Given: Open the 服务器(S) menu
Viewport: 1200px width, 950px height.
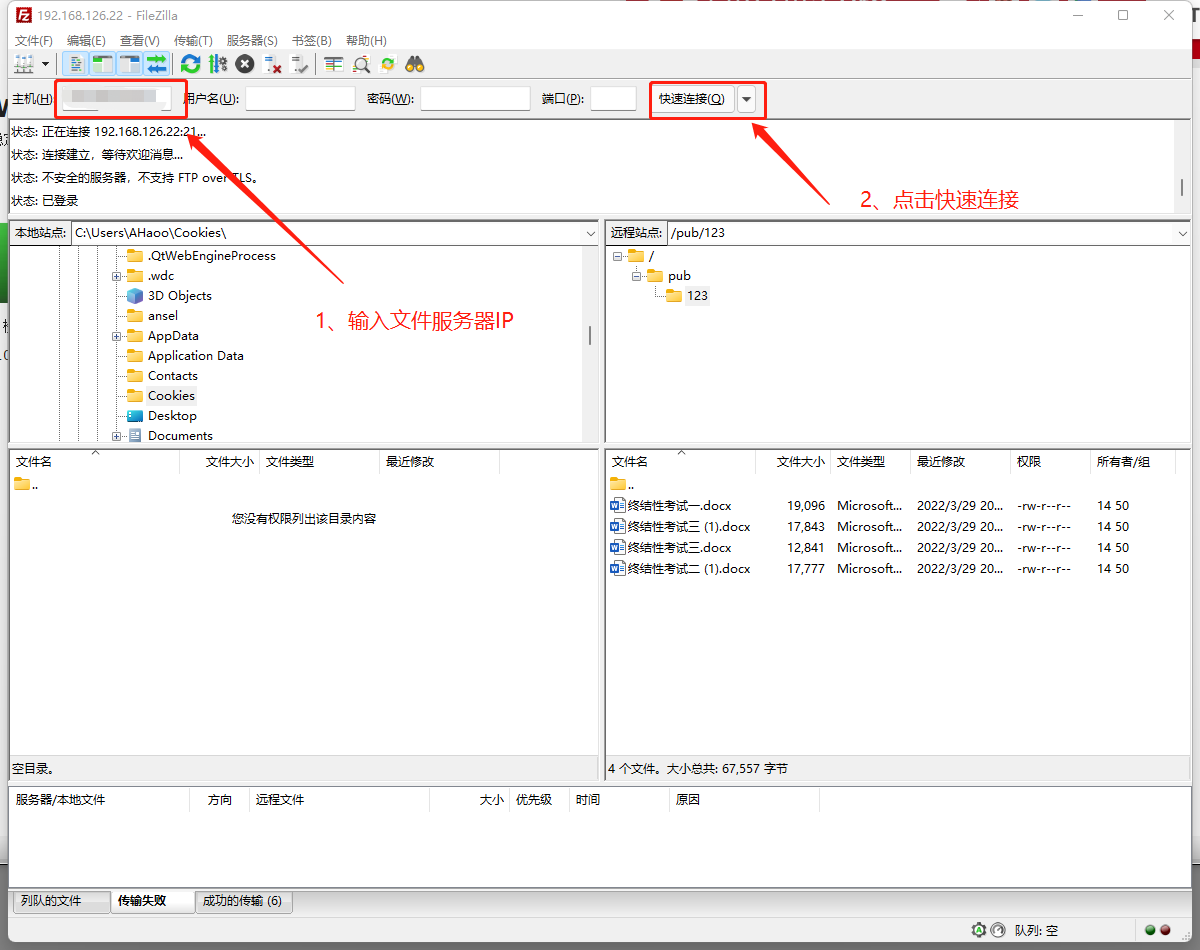Looking at the screenshot, I should coord(252,40).
